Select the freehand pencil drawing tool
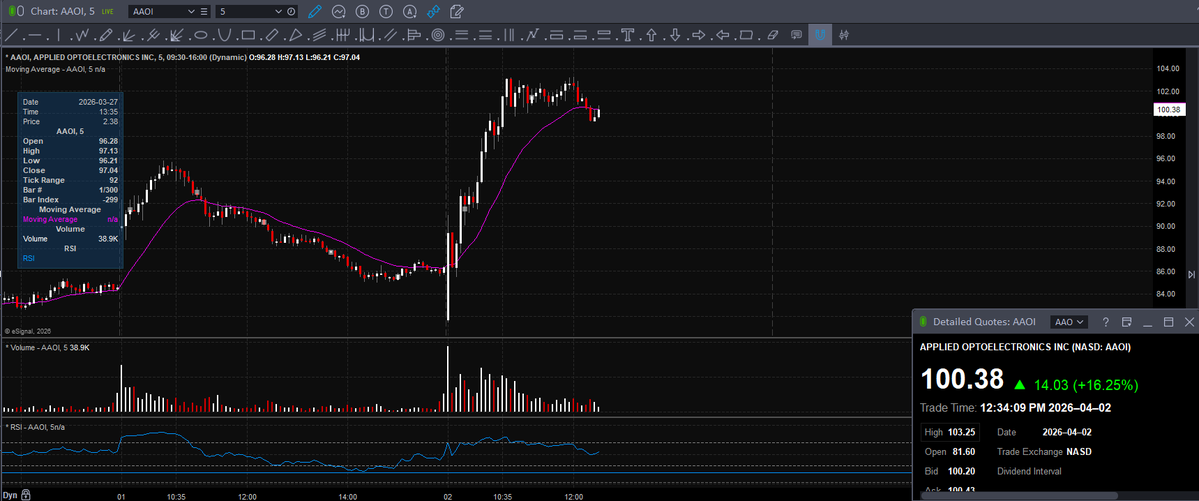1199x501 pixels. coord(106,34)
